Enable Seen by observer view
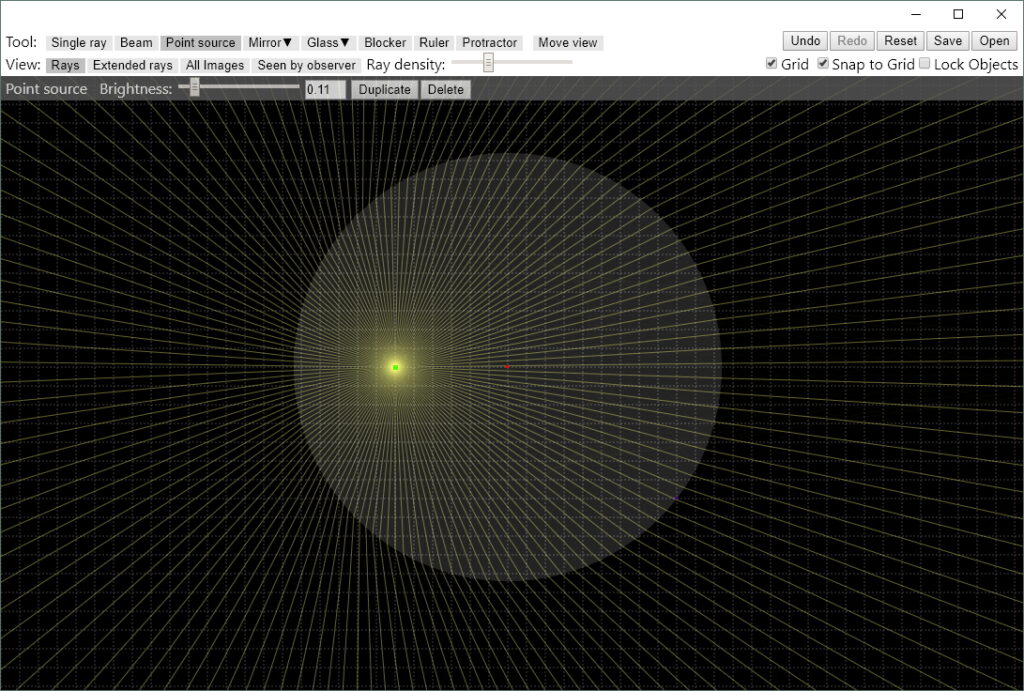The width and height of the screenshot is (1024, 691). coord(306,65)
